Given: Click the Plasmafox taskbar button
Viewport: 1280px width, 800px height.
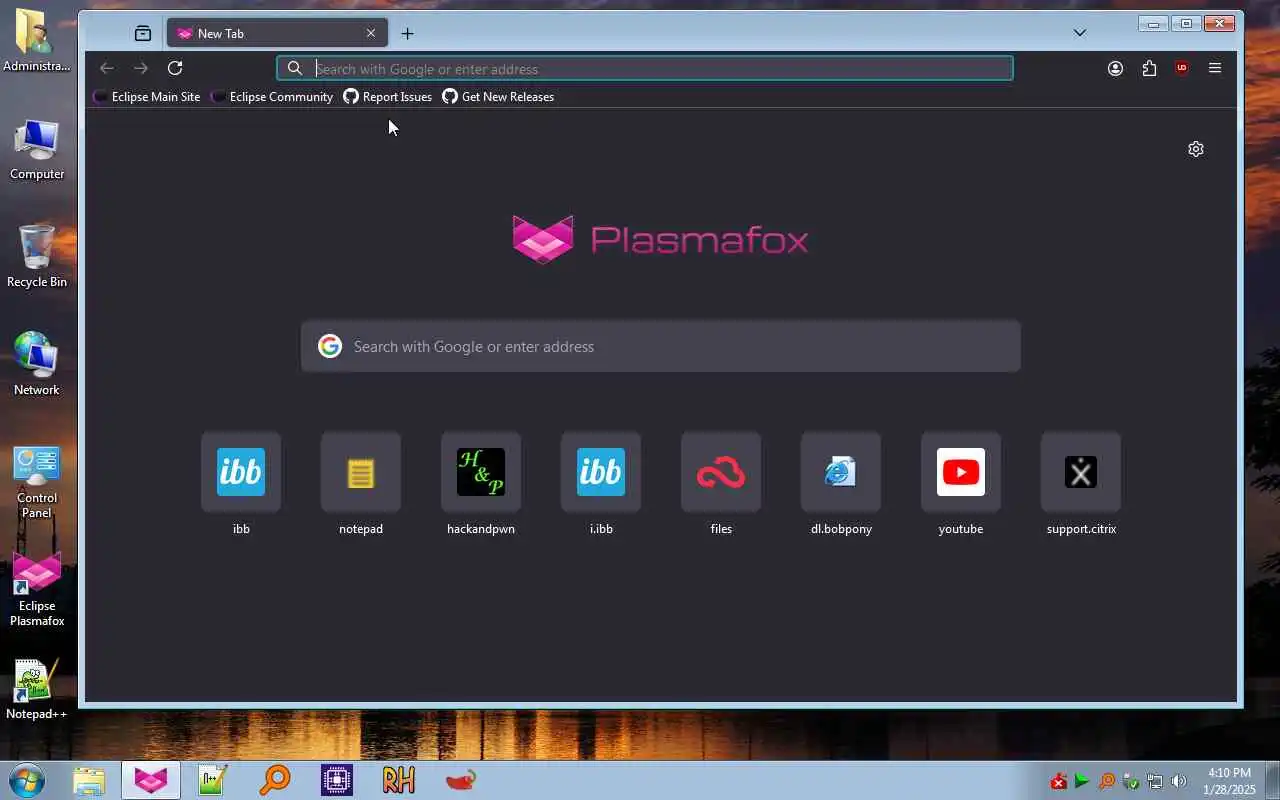Looking at the screenshot, I should coord(151,780).
